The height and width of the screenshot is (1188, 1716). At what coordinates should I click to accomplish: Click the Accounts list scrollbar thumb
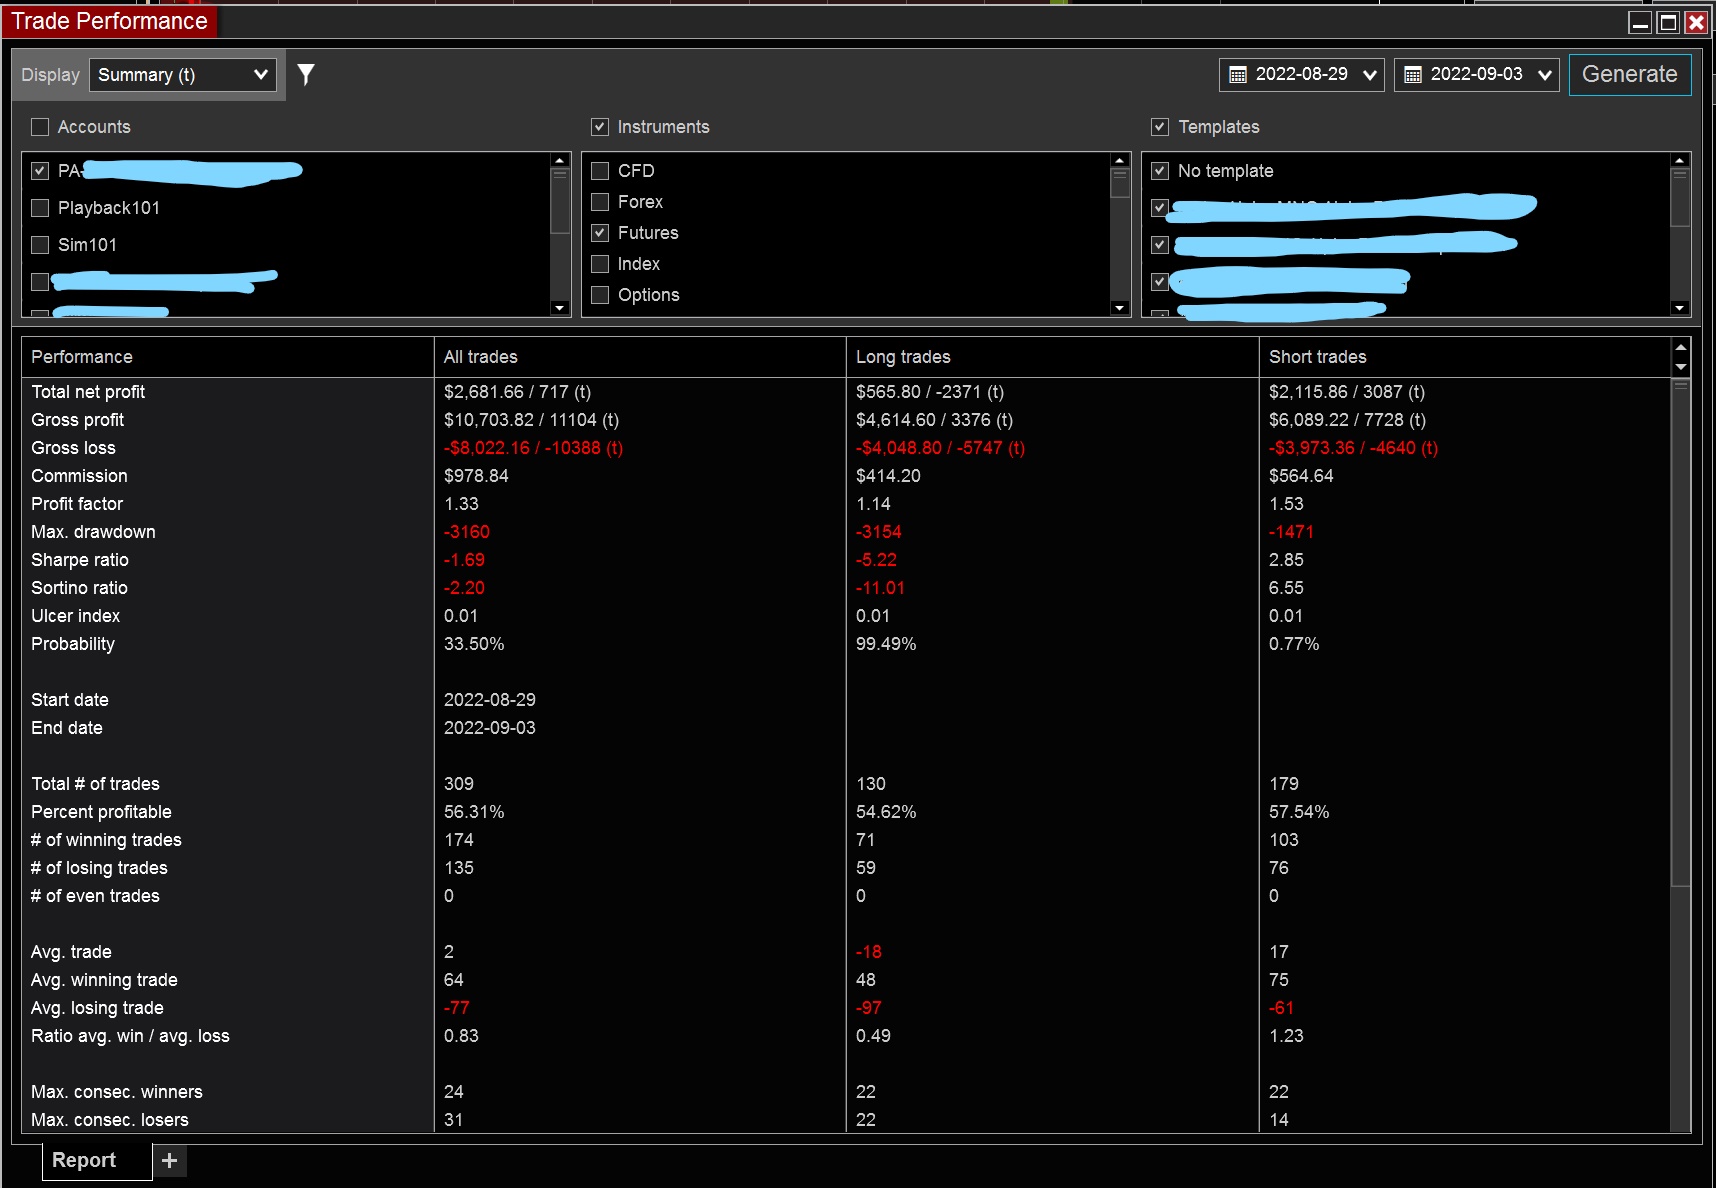point(560,200)
